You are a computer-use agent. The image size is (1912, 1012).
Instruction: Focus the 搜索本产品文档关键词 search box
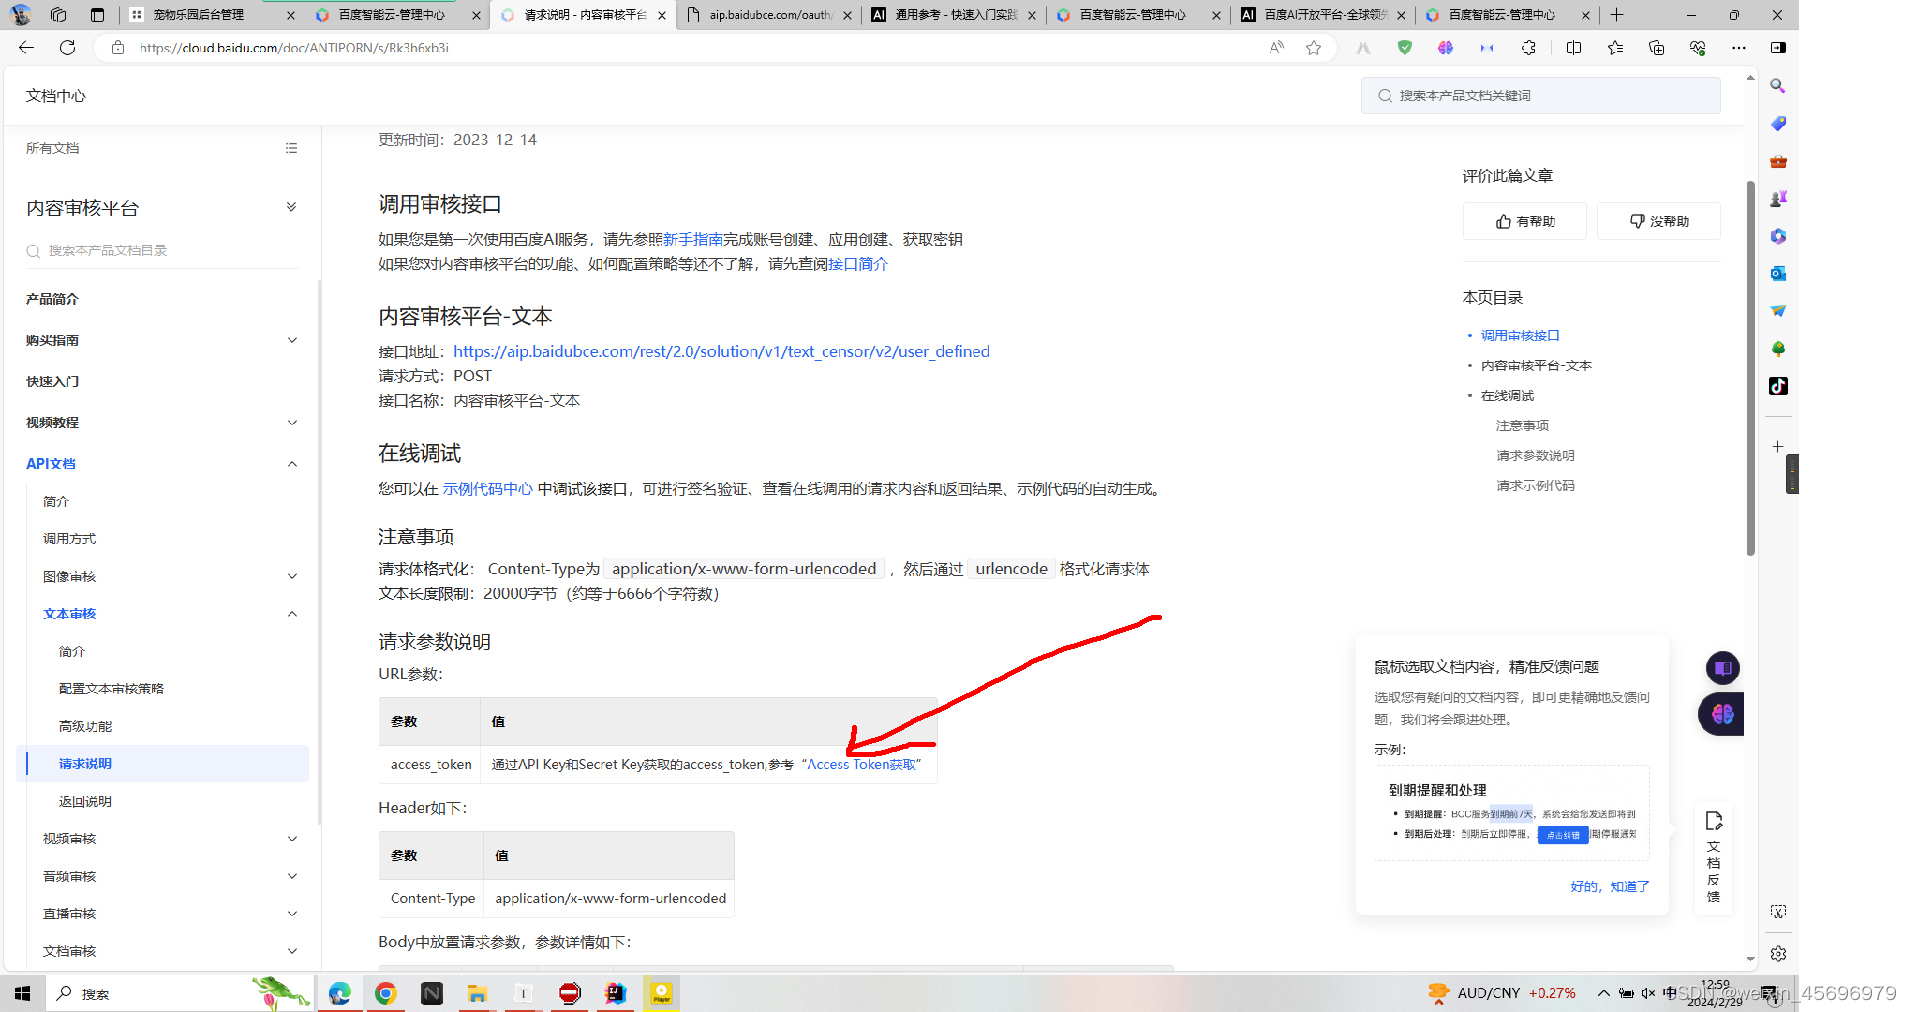[1540, 95]
